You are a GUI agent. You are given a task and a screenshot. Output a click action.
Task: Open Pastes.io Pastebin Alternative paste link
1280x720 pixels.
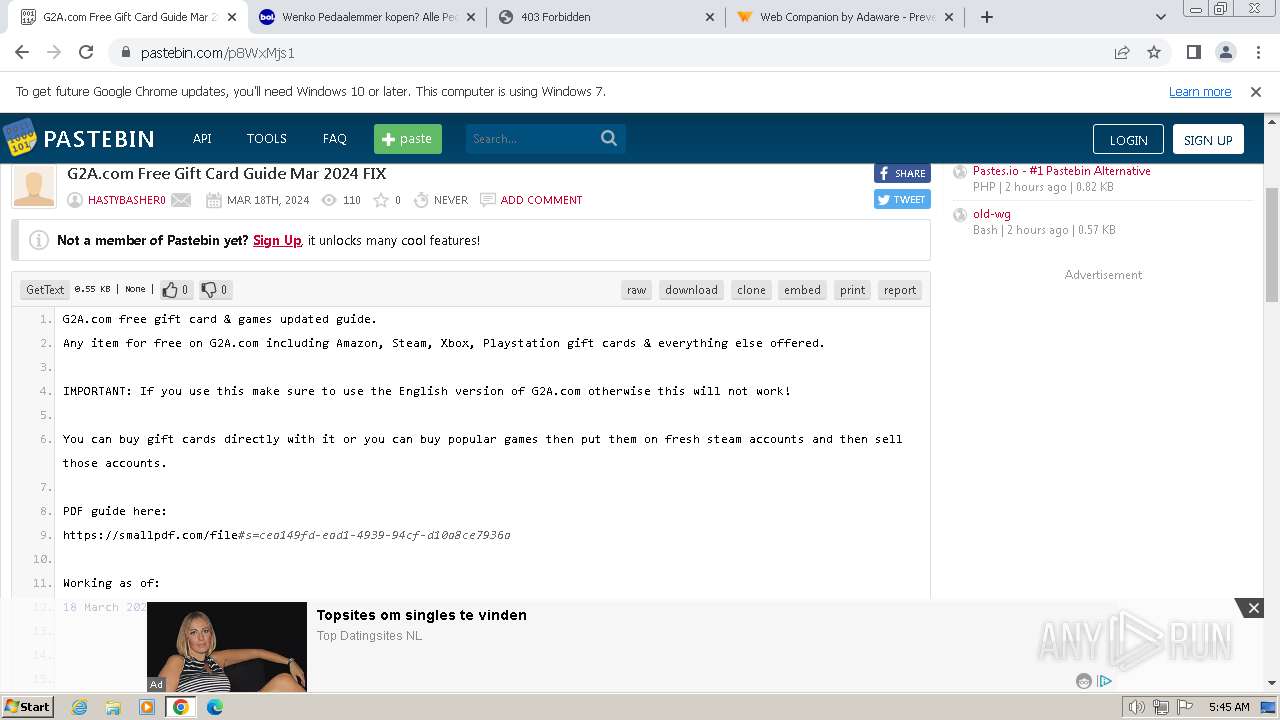coord(1062,171)
